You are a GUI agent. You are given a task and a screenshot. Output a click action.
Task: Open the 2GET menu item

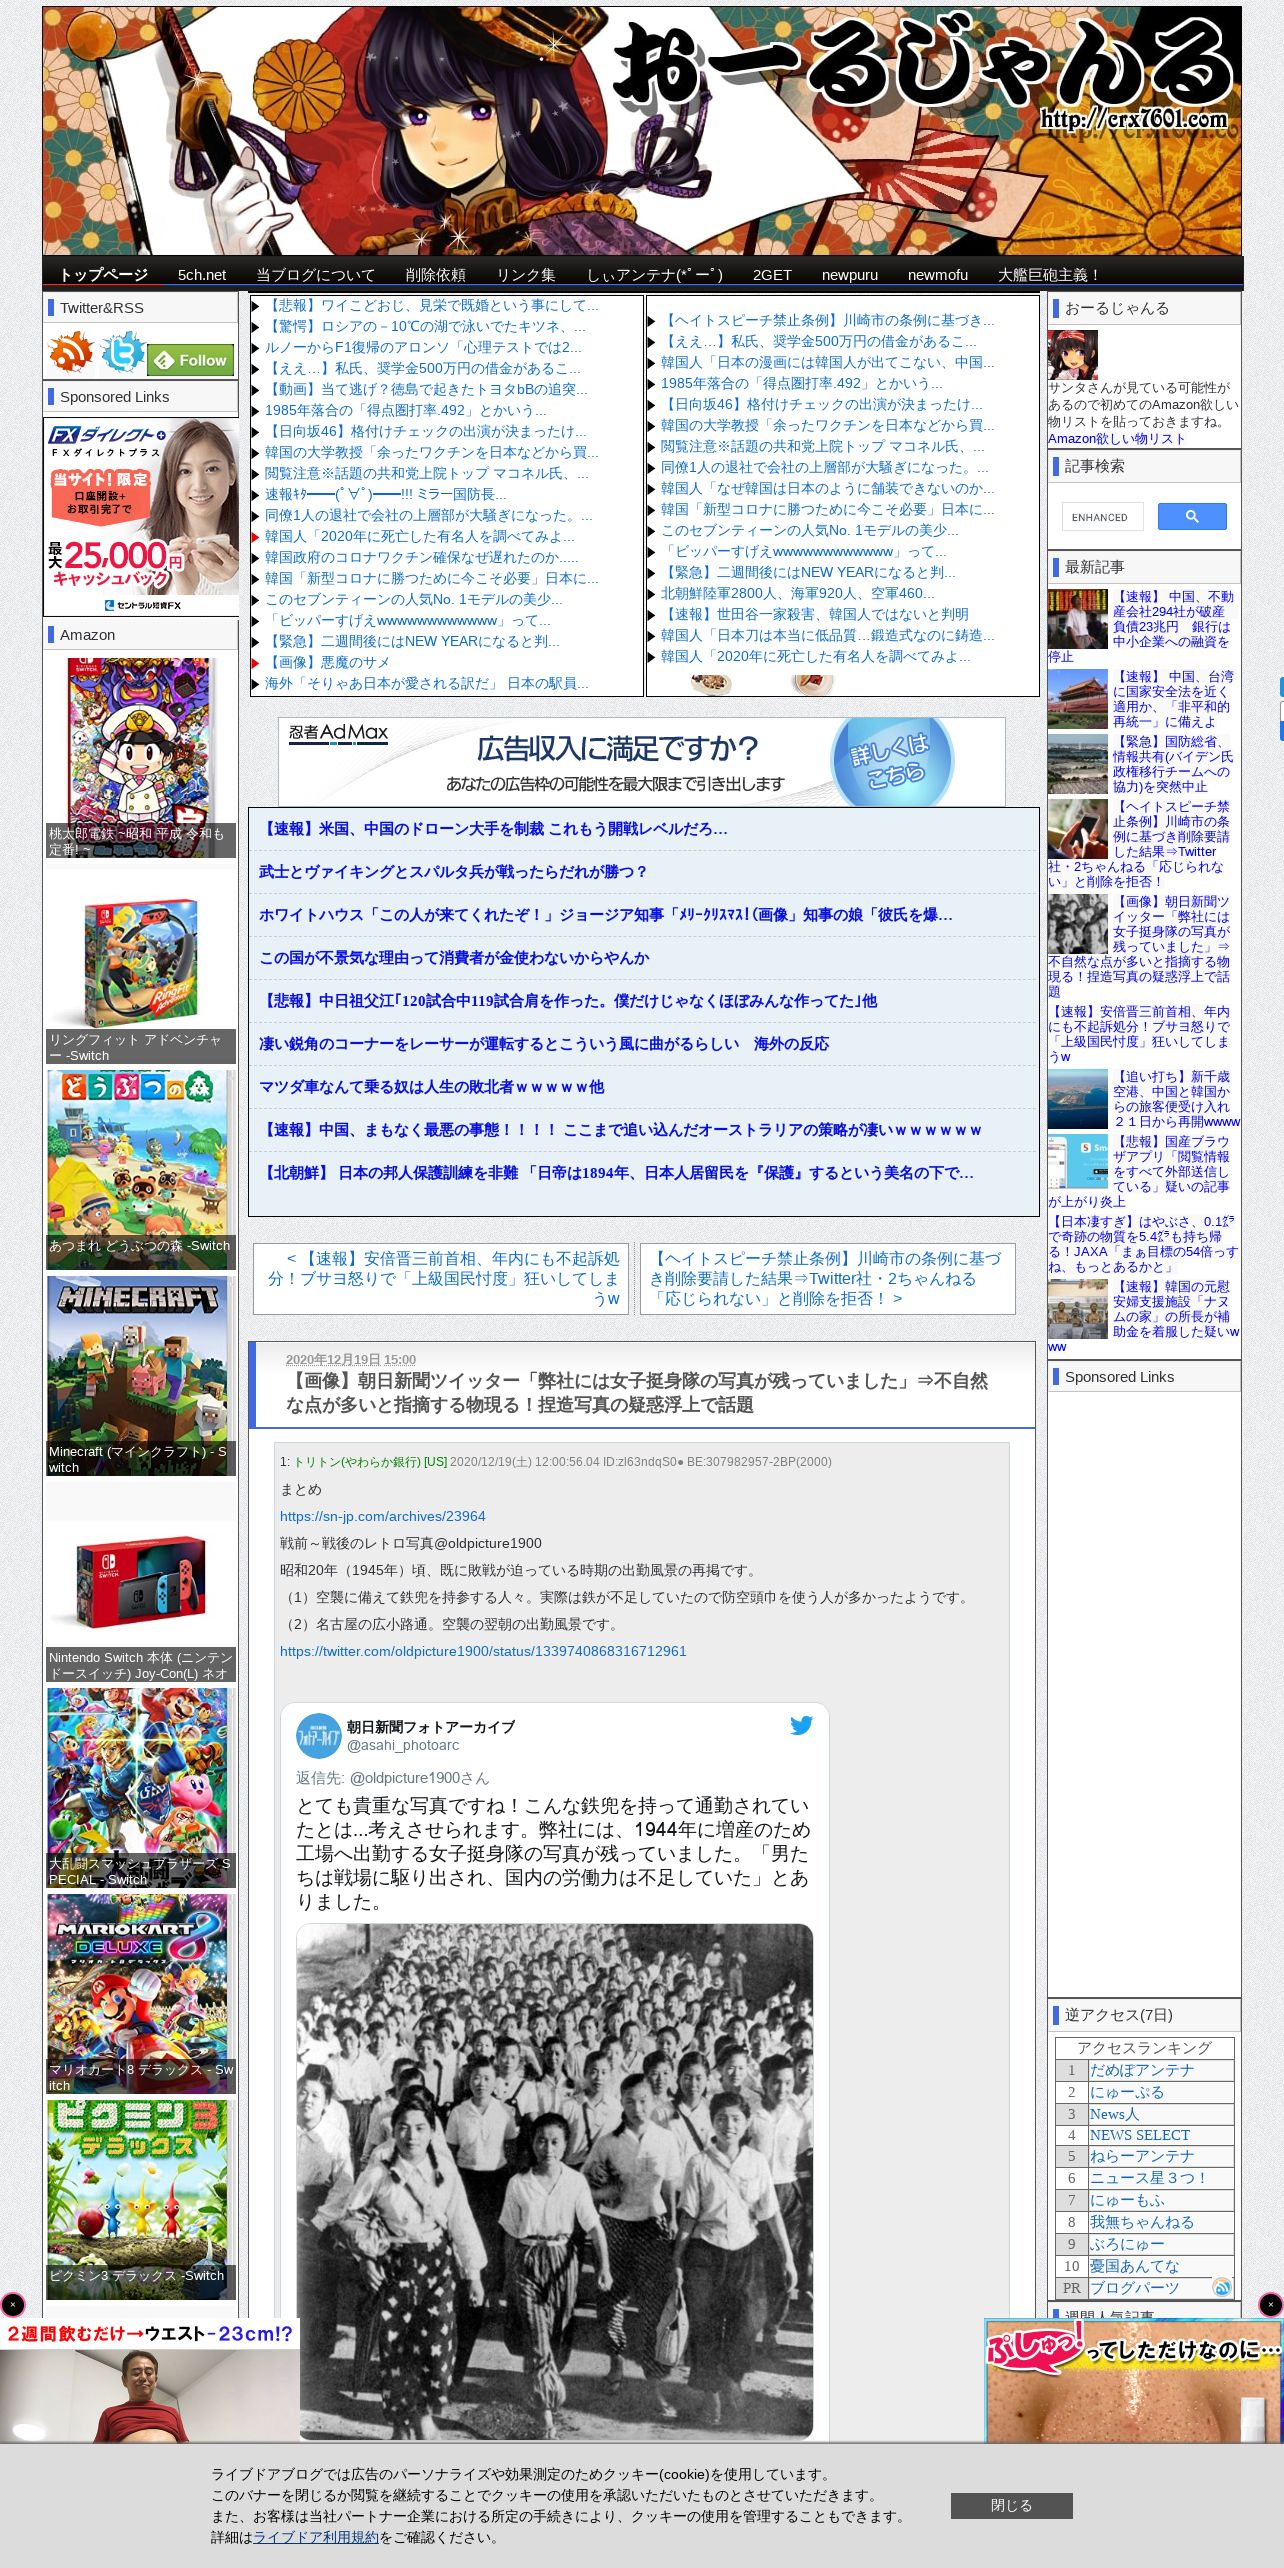coord(772,275)
